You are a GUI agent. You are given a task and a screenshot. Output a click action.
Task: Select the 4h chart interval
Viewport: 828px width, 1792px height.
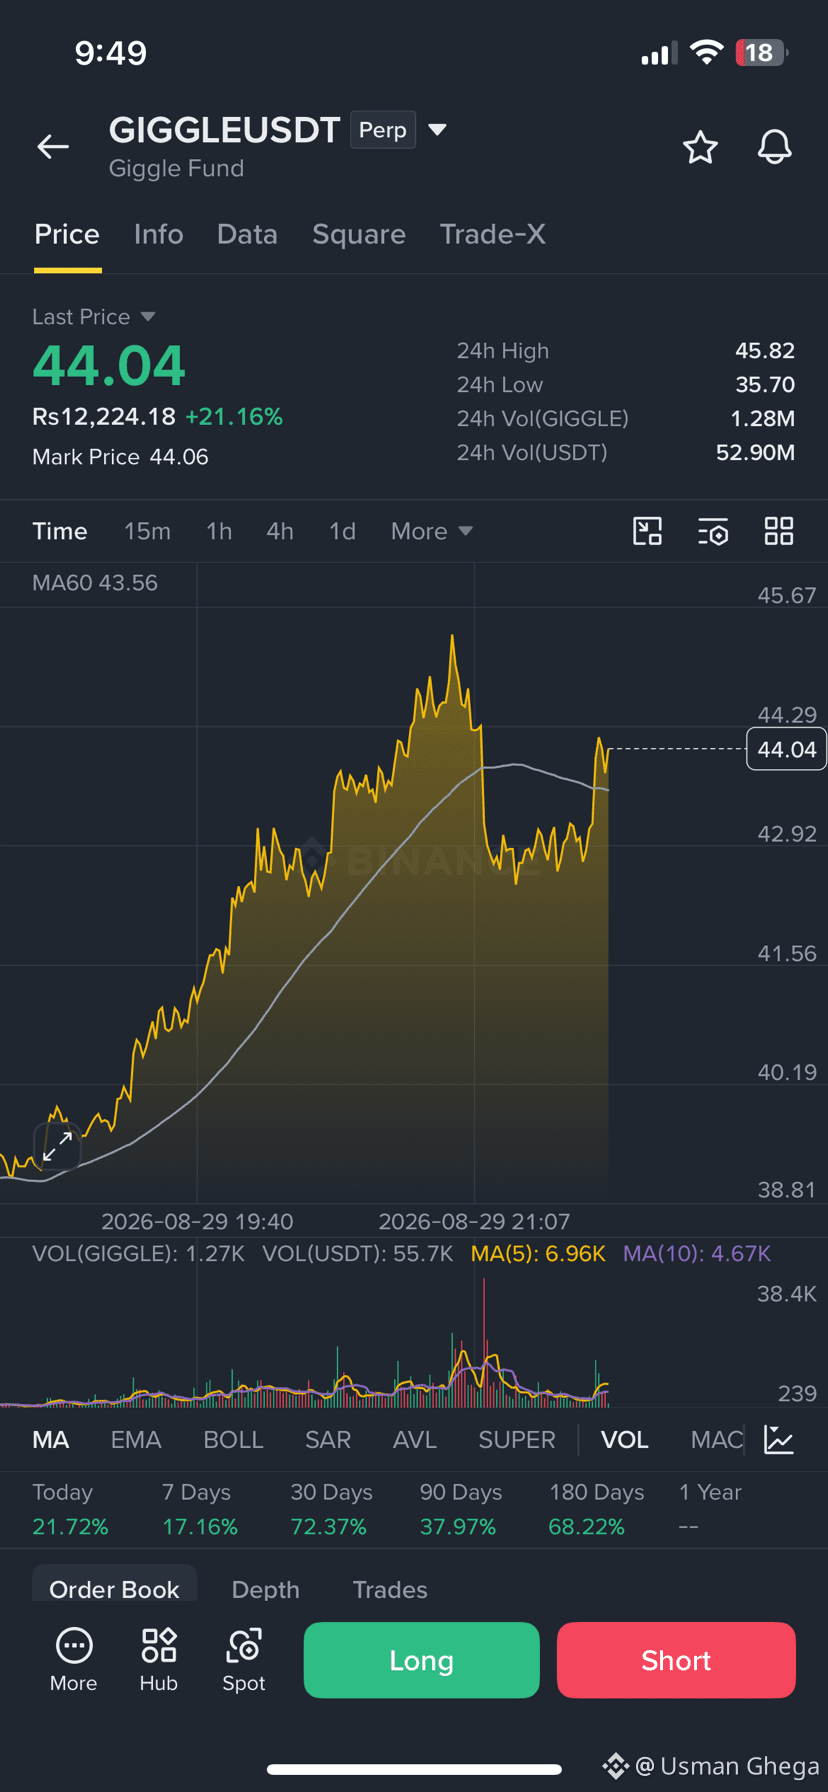click(280, 531)
